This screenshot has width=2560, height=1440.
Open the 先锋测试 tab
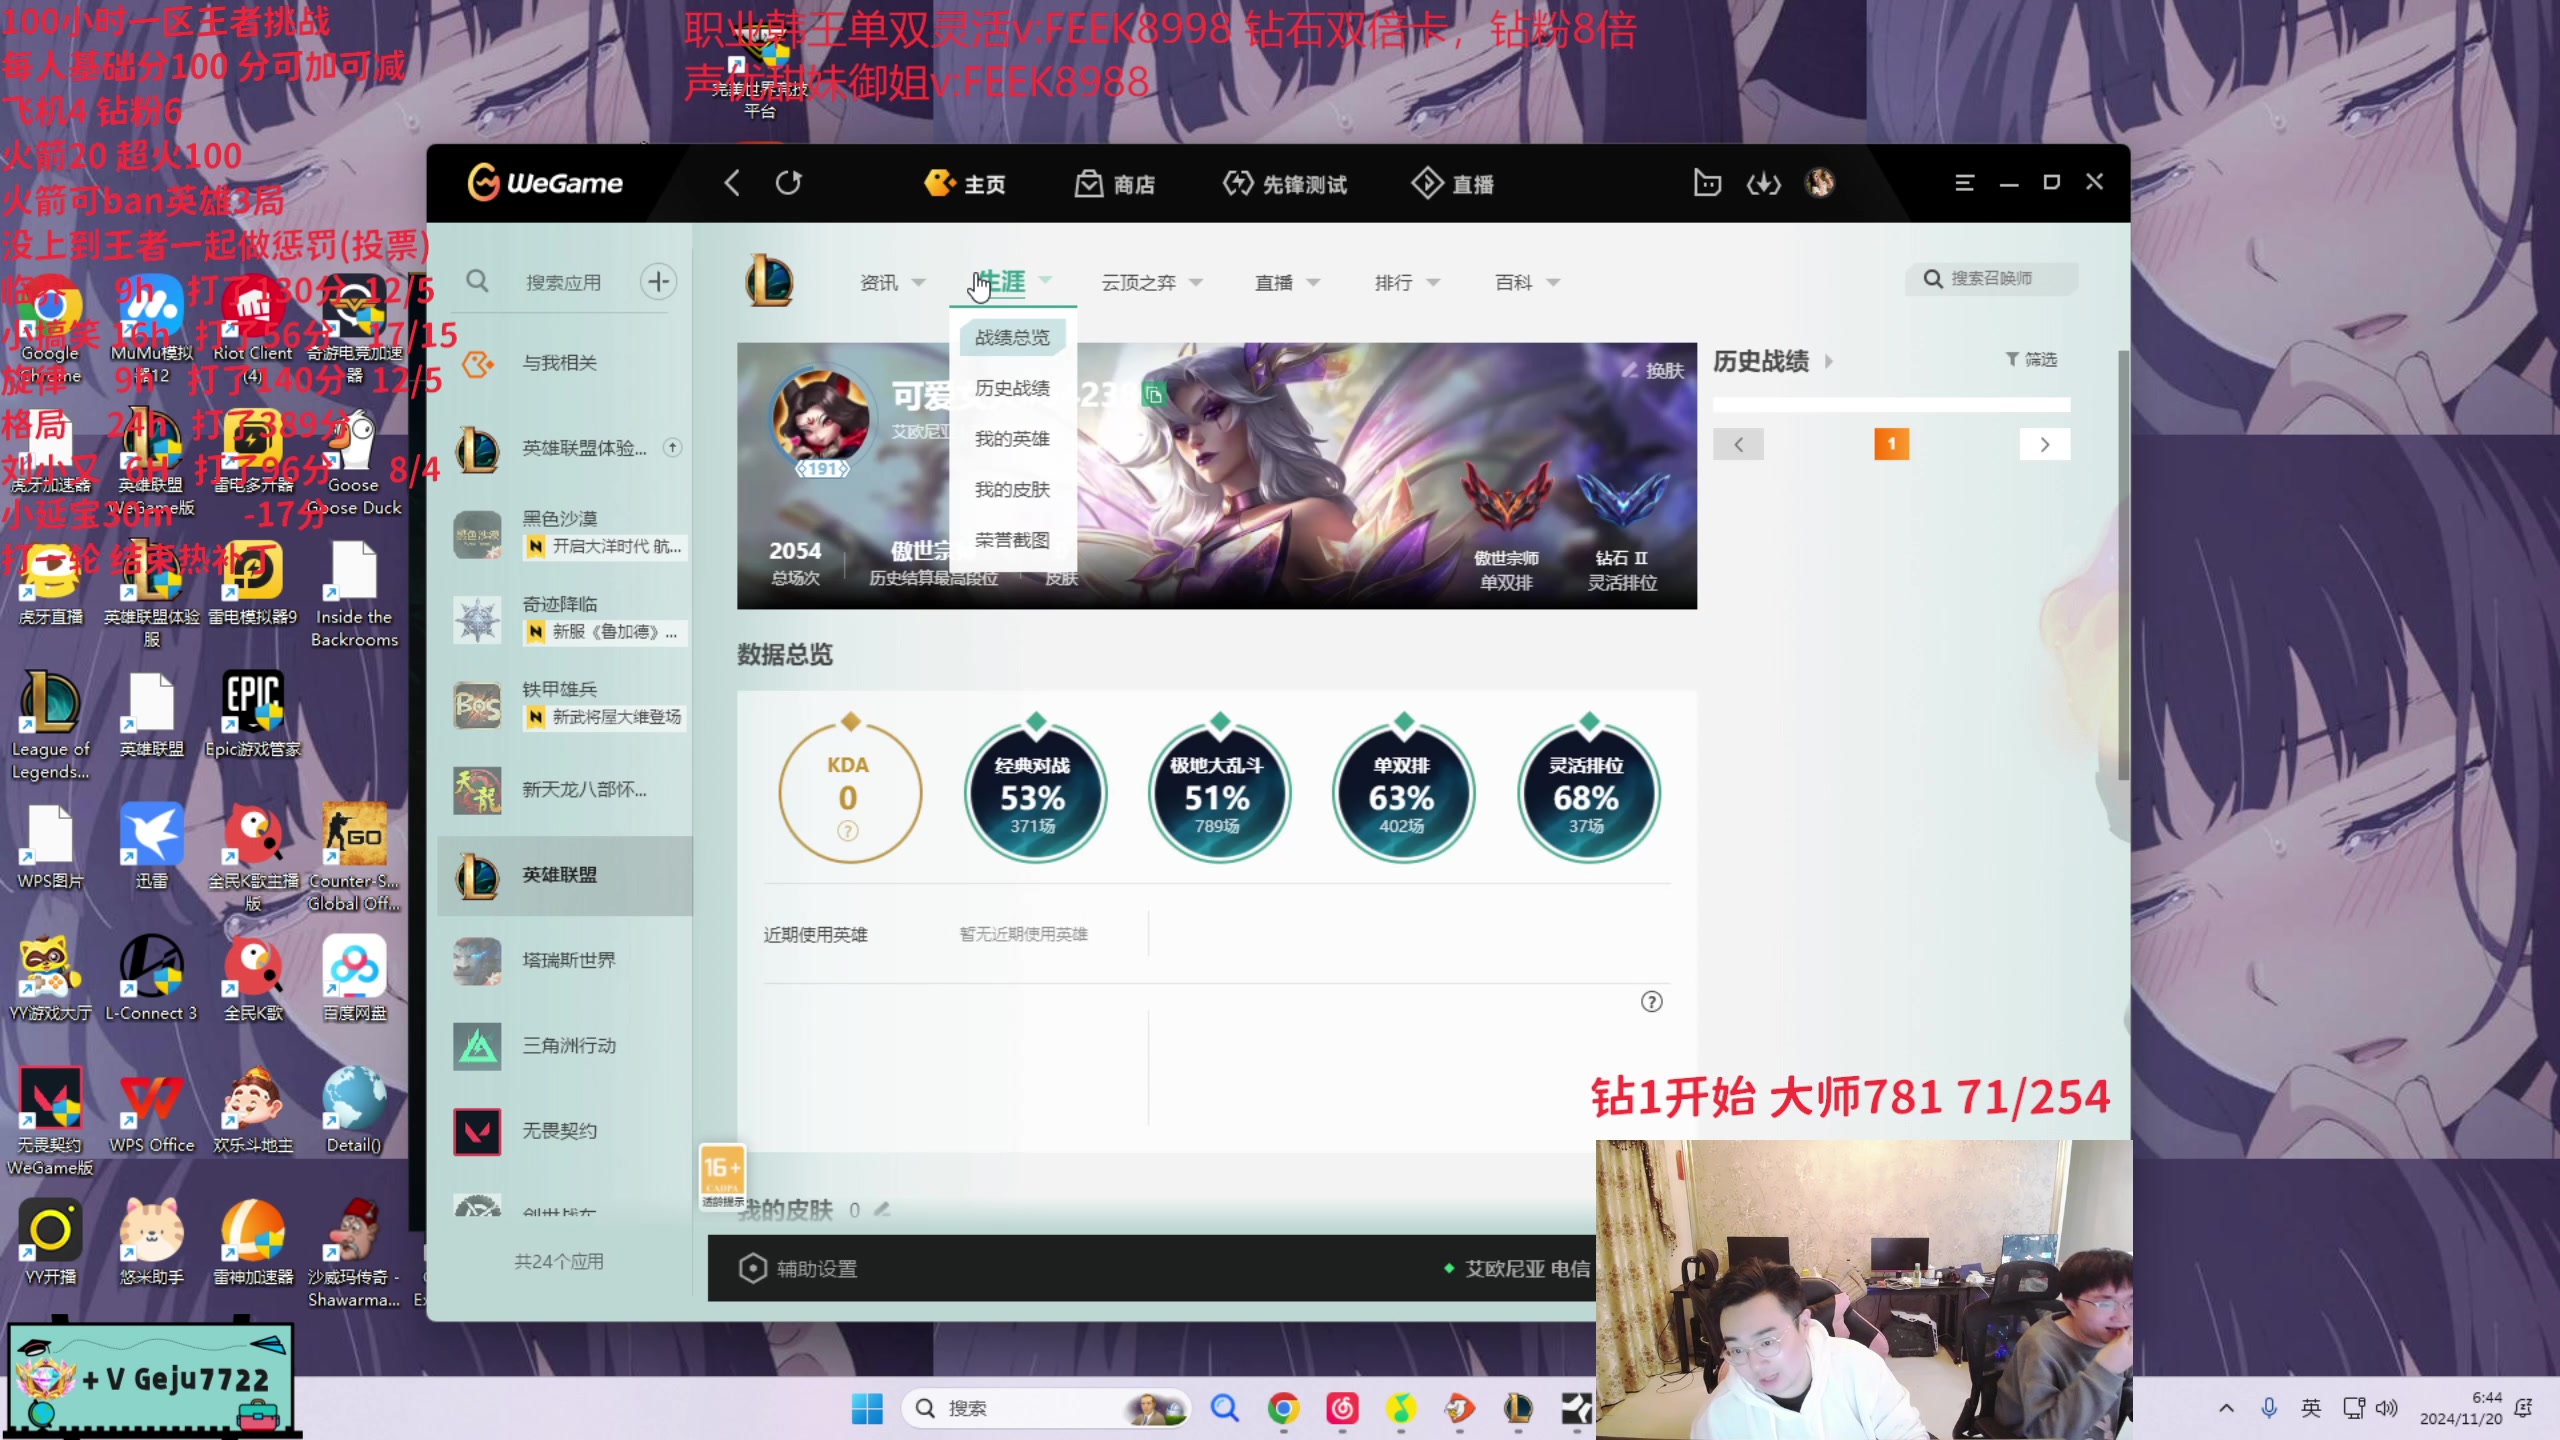[1285, 184]
